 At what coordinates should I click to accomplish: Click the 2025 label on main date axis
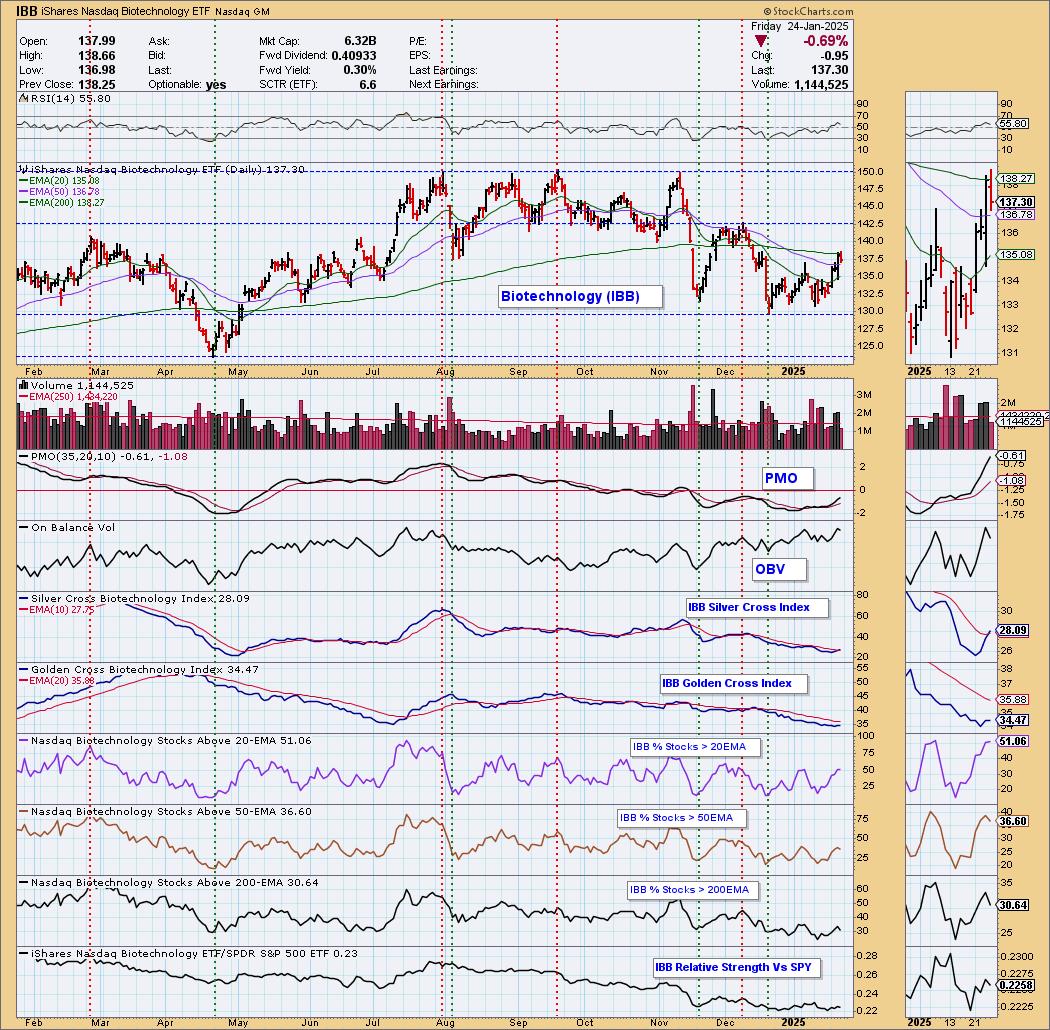pos(792,371)
